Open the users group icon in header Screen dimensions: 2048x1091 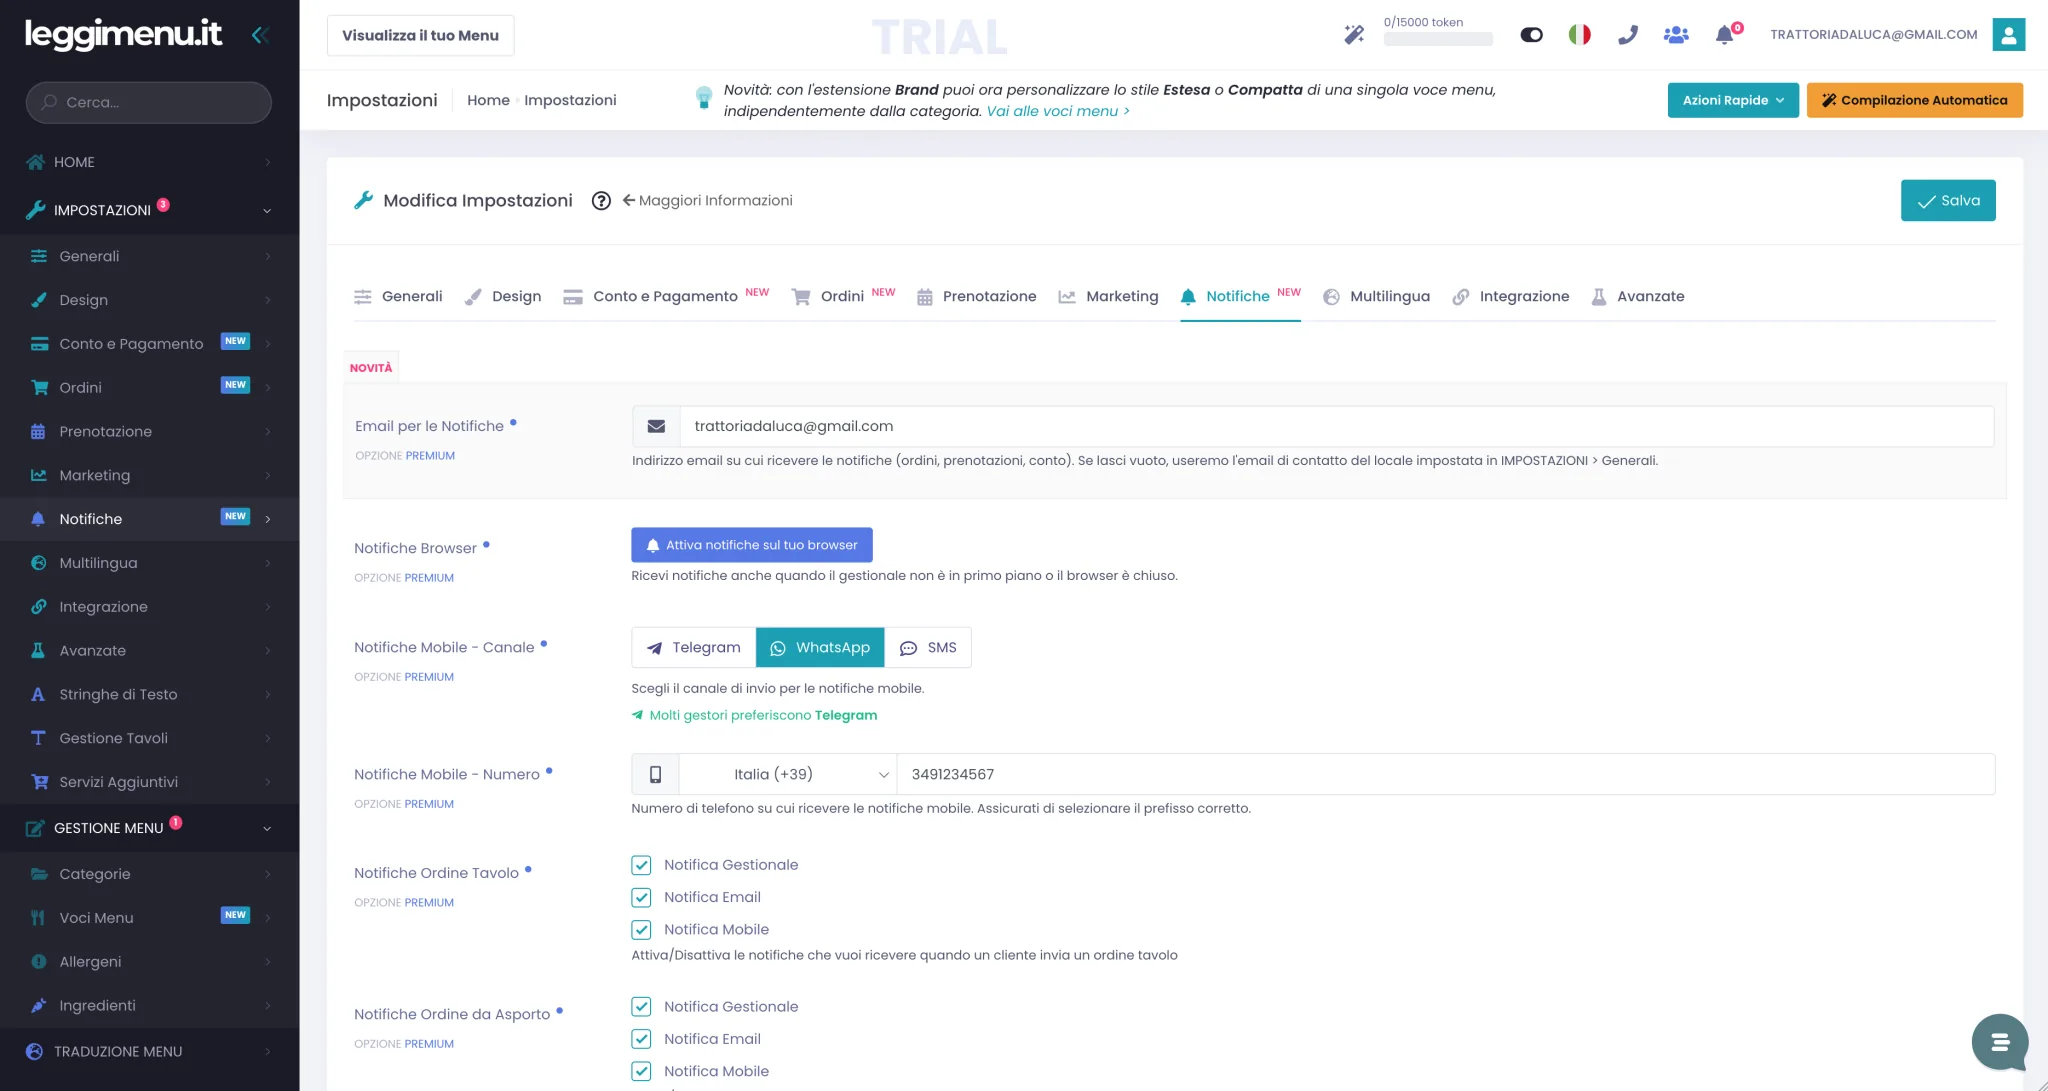(1676, 35)
